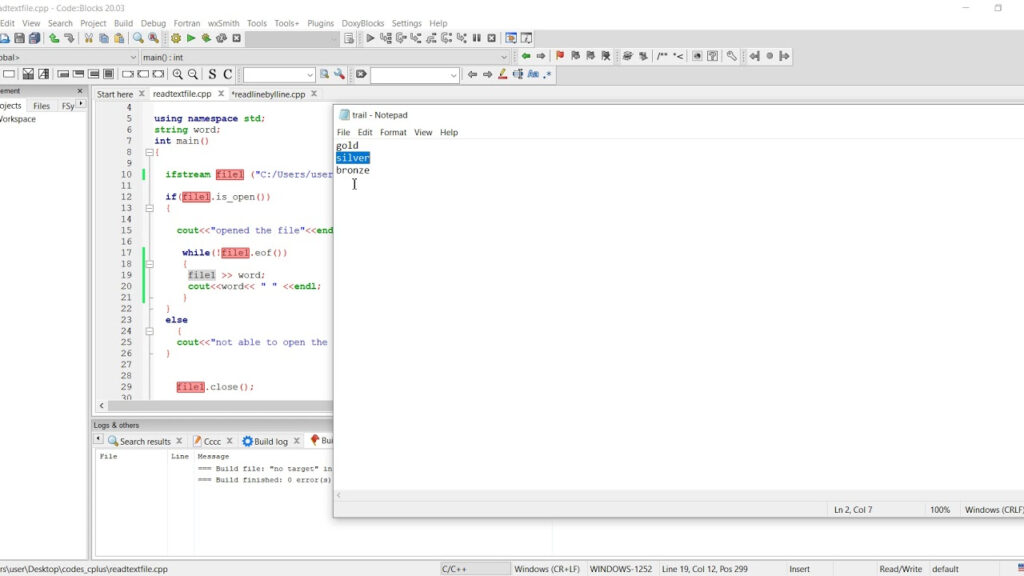Jump forward using right arrow icon
1024x576 pixels.
(541, 56)
